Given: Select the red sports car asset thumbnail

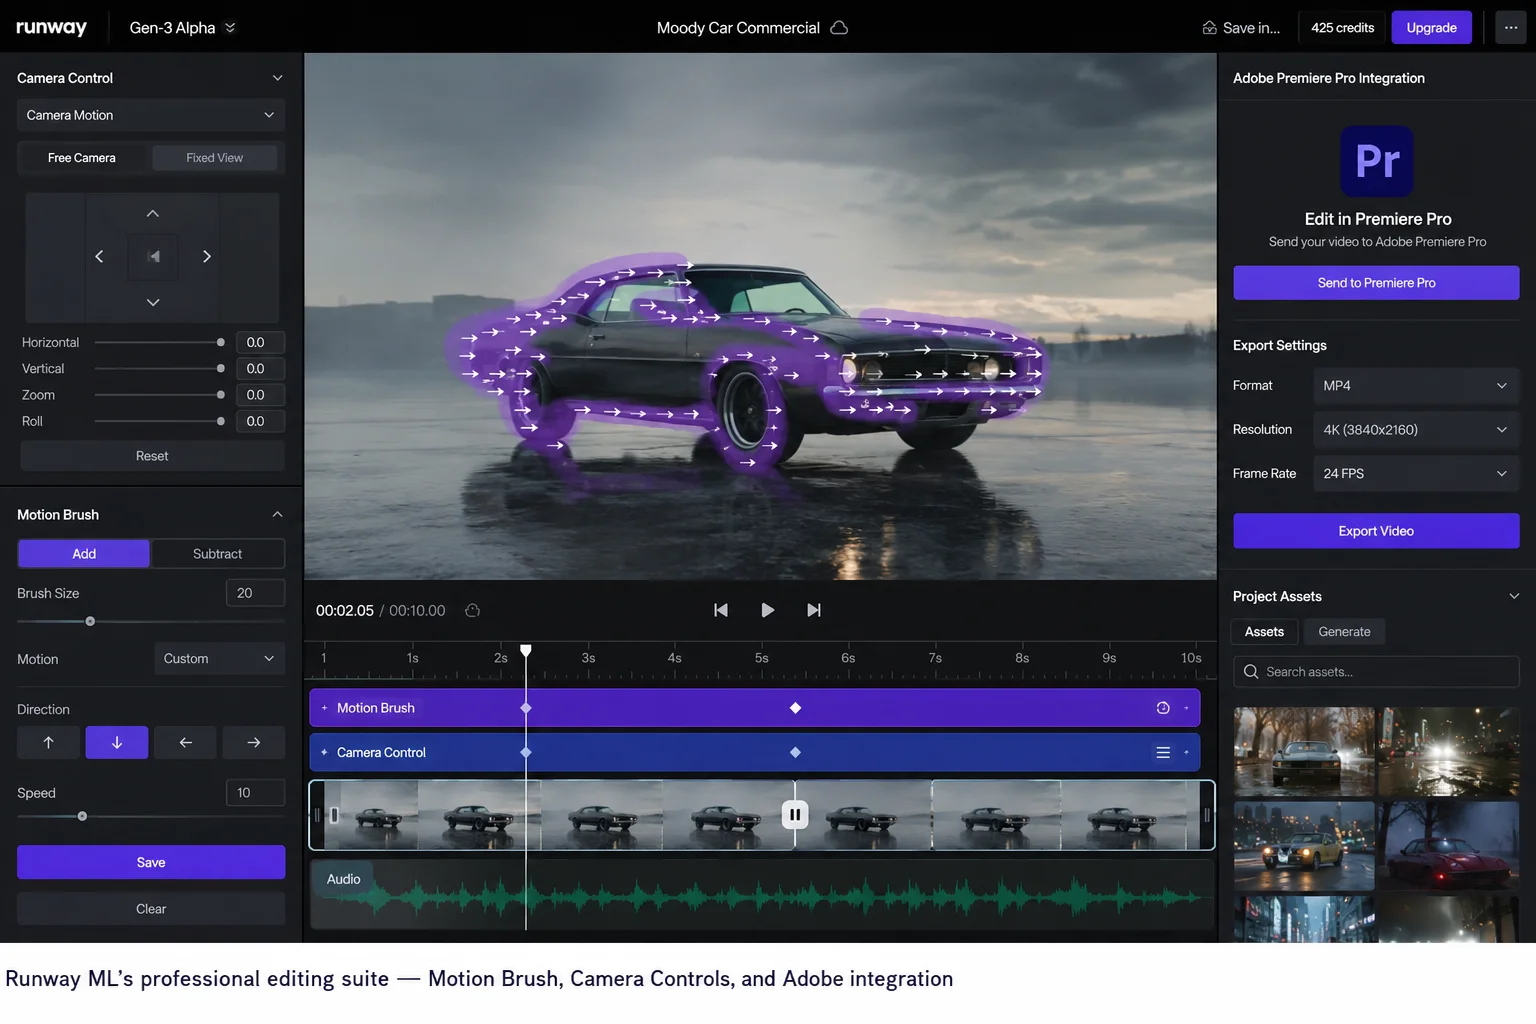Looking at the screenshot, I should coord(1449,846).
